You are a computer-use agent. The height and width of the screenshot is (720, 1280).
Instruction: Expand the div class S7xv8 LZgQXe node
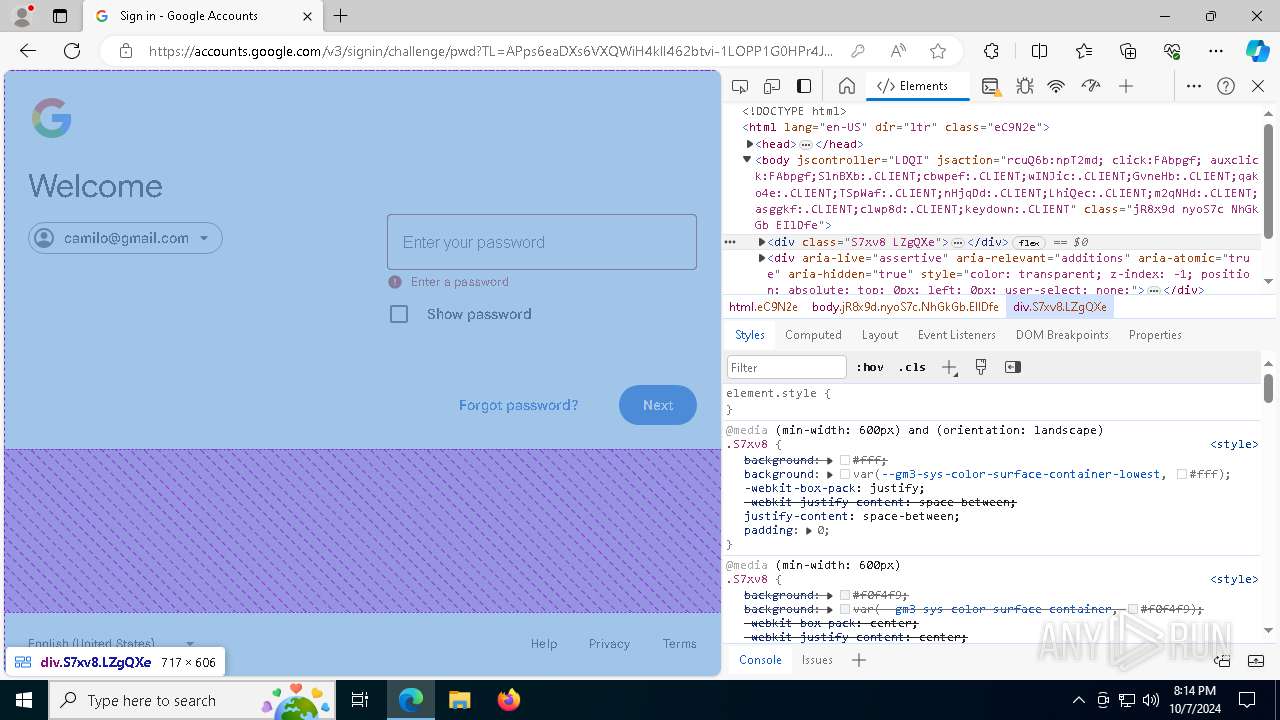coord(762,242)
